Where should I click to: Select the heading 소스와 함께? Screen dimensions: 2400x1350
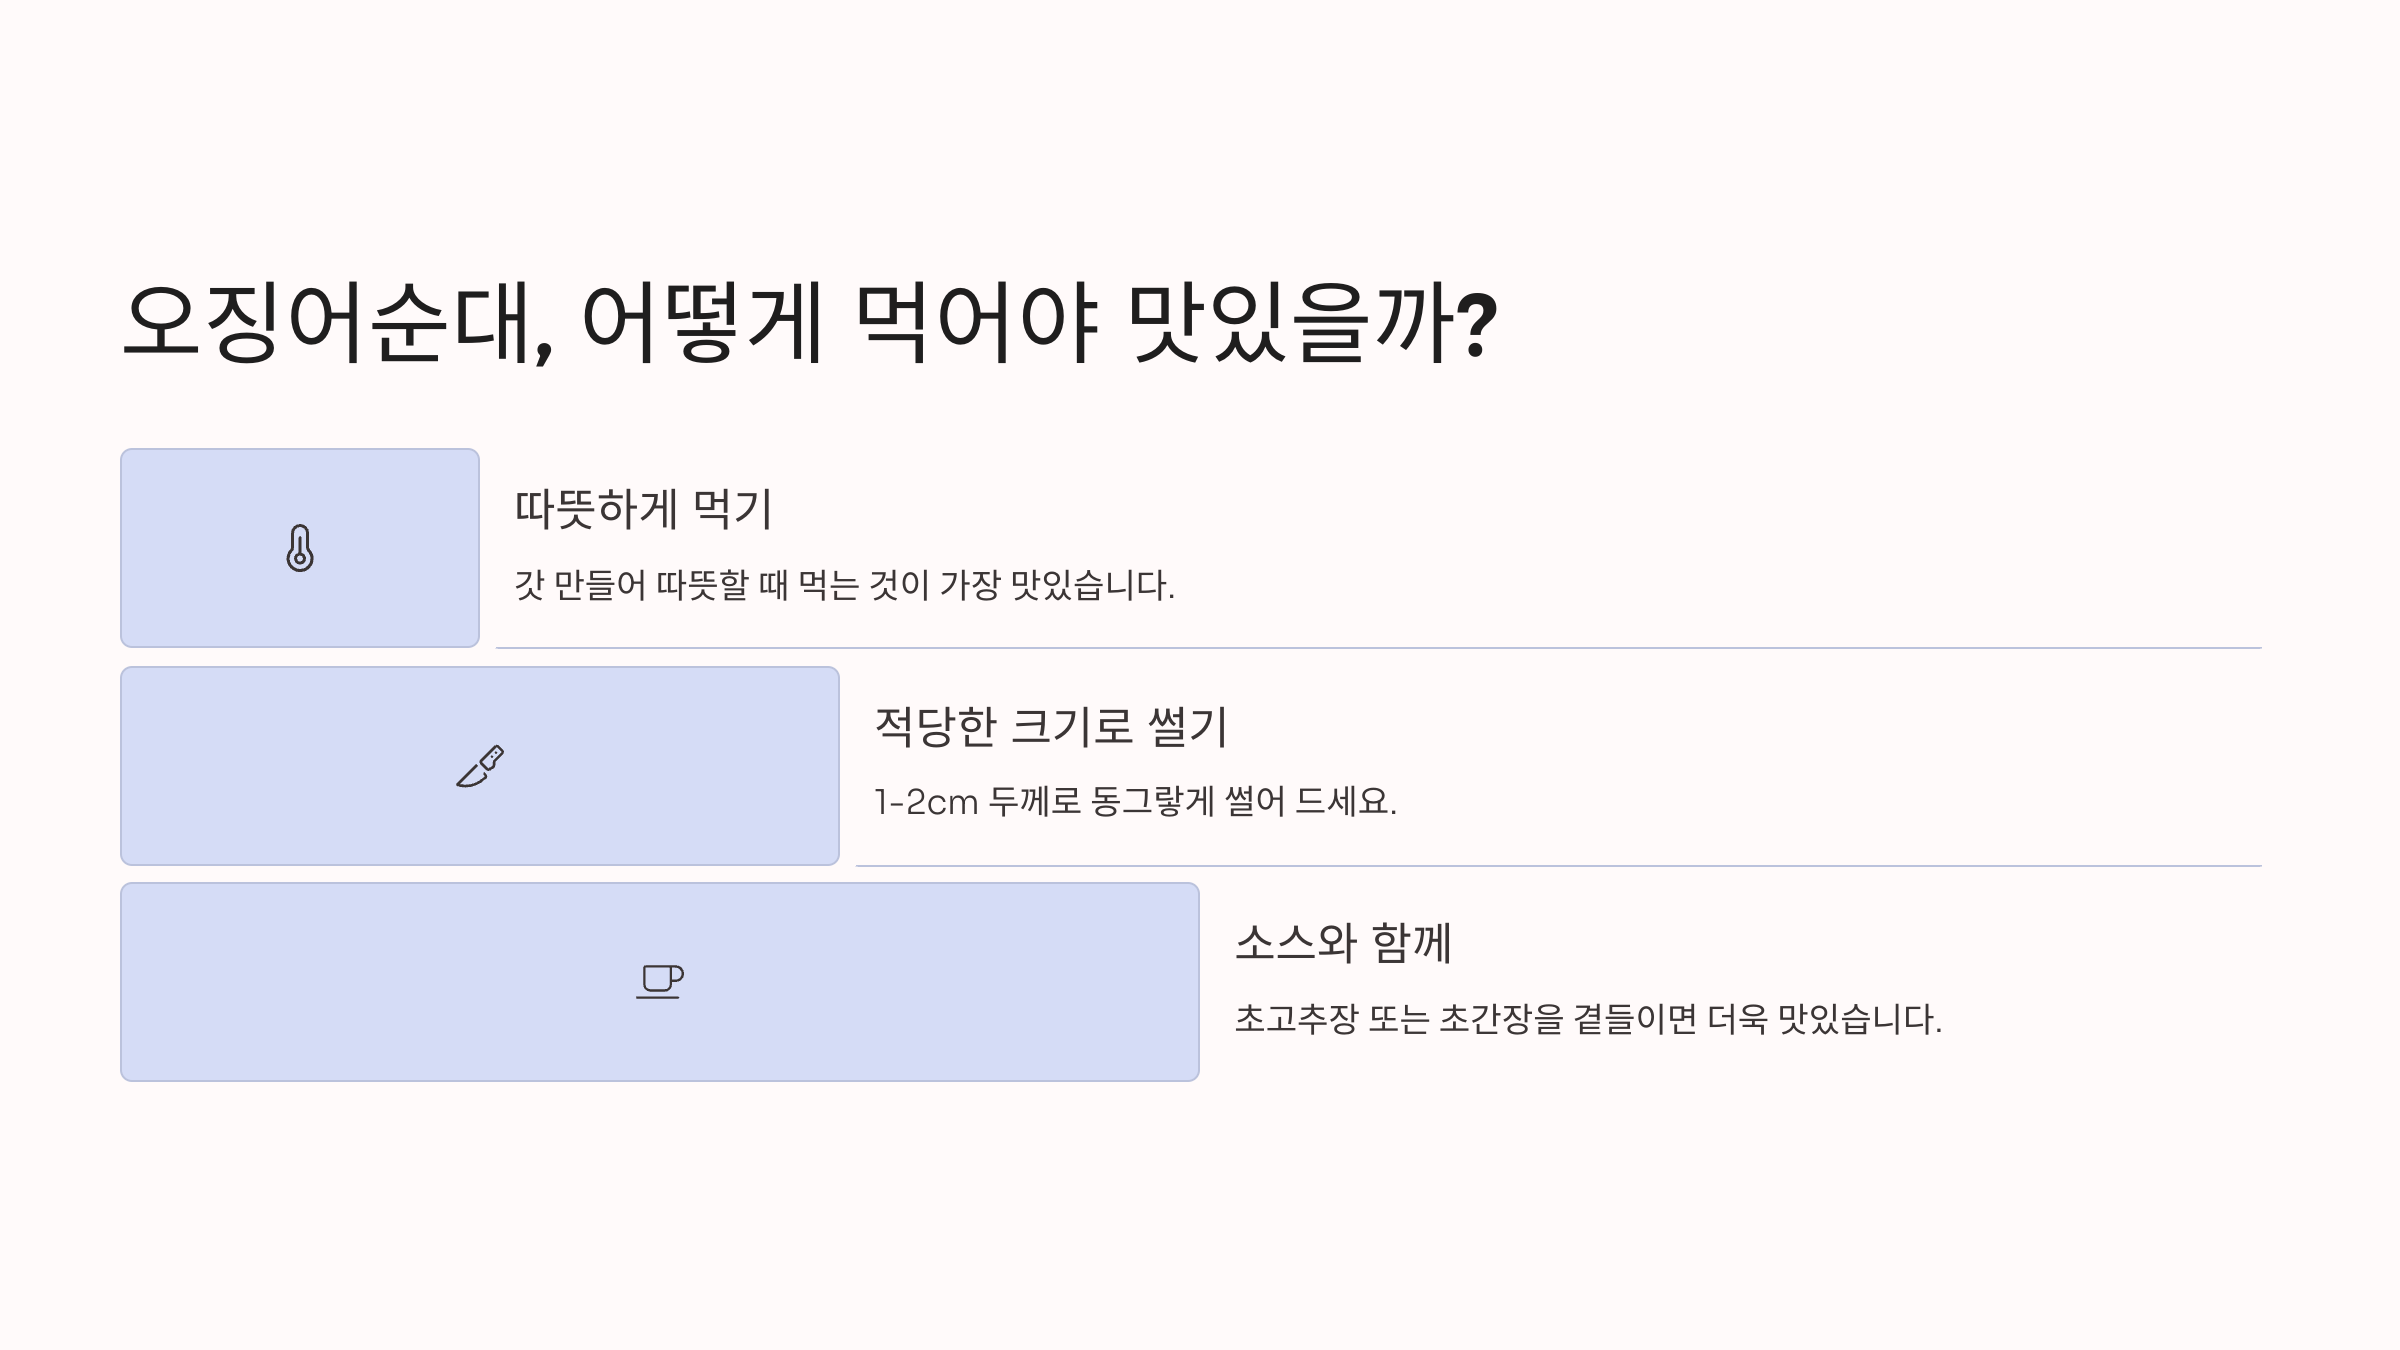1343,942
